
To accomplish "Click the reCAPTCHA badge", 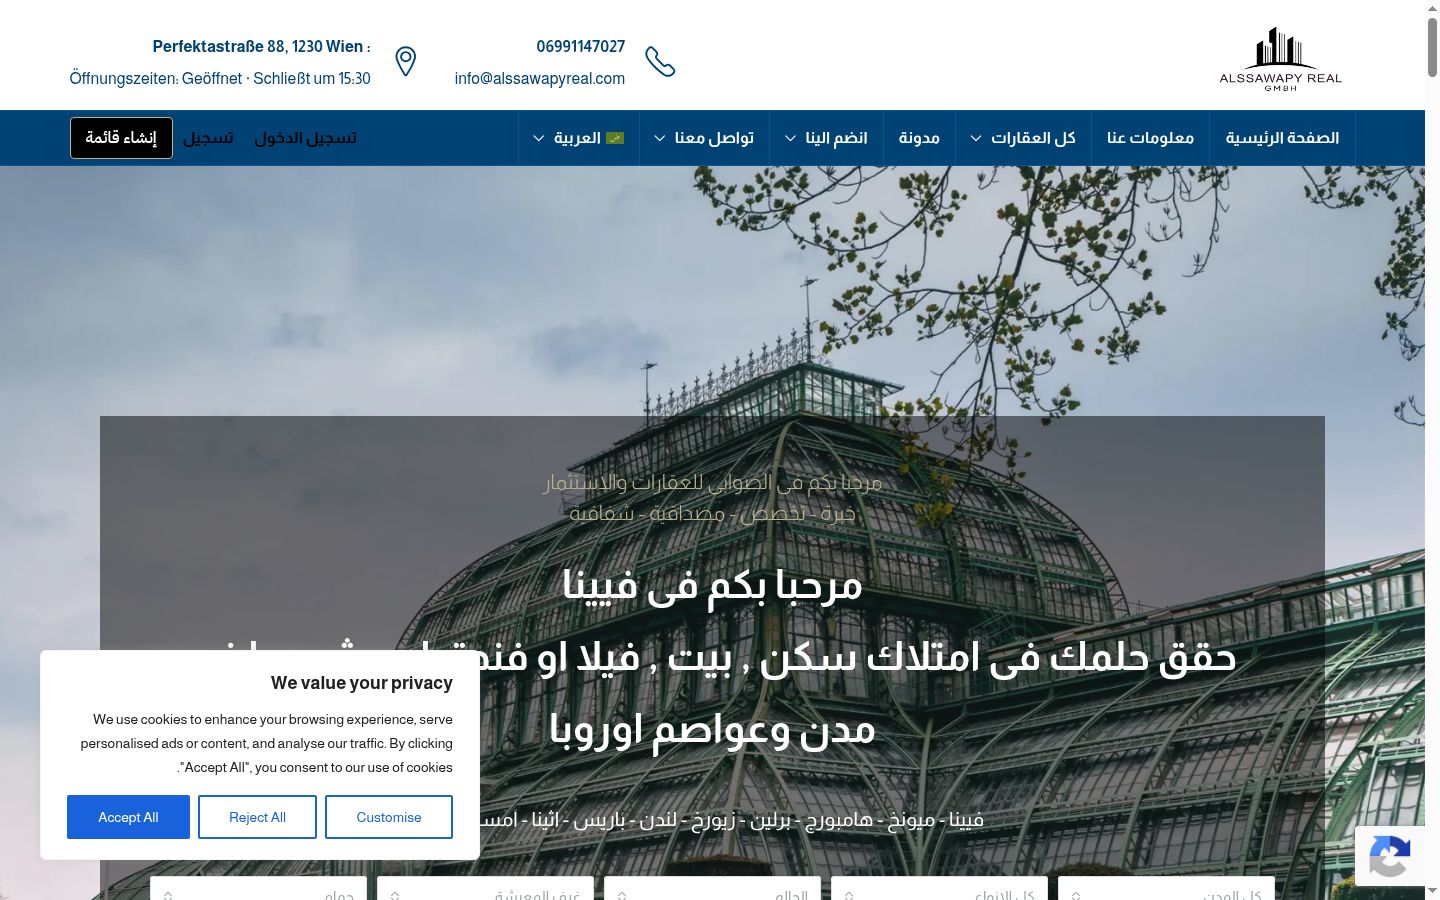I will (x=1390, y=856).
